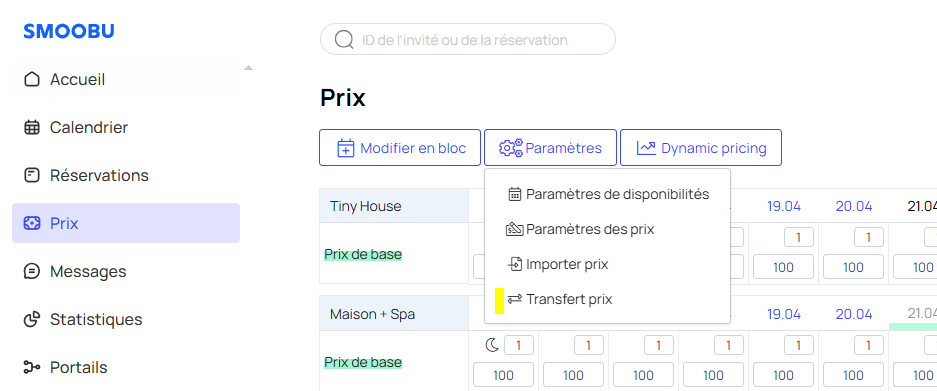The height and width of the screenshot is (391, 937).
Task: Open Statistiques pie chart icon
Action: click(32, 319)
